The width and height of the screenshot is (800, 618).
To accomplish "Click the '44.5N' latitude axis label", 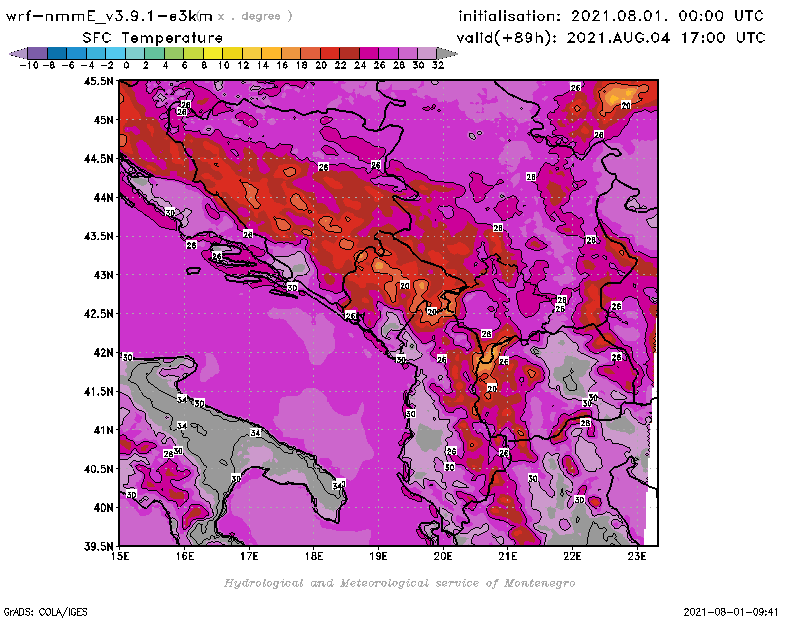I will pos(98,159).
